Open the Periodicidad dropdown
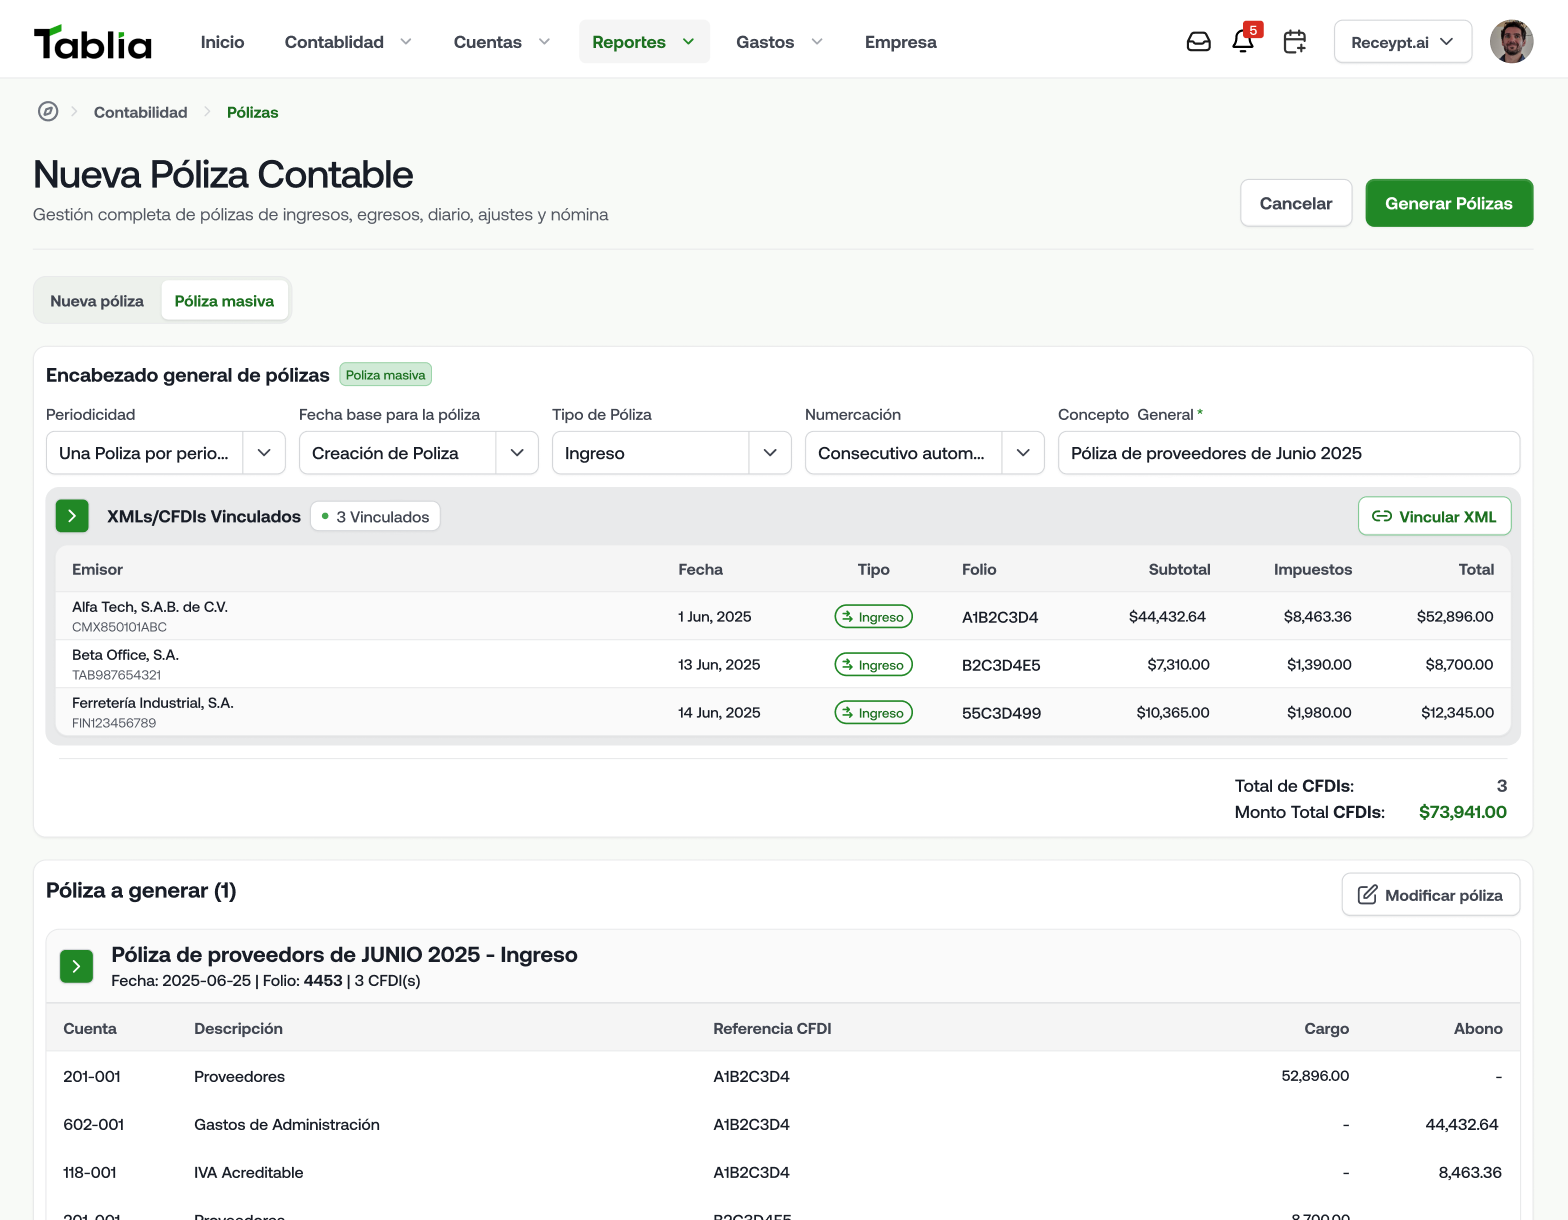Image resolution: width=1568 pixels, height=1220 pixels. [166, 453]
